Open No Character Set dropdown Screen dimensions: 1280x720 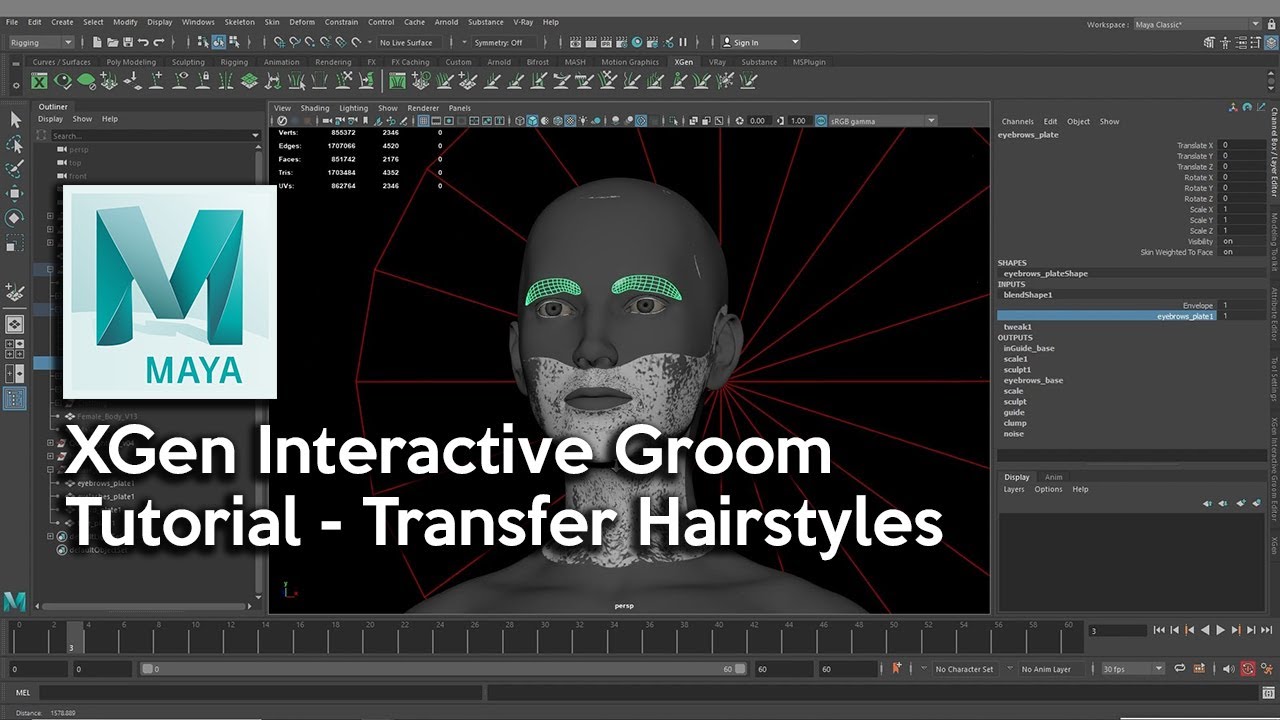pos(966,669)
